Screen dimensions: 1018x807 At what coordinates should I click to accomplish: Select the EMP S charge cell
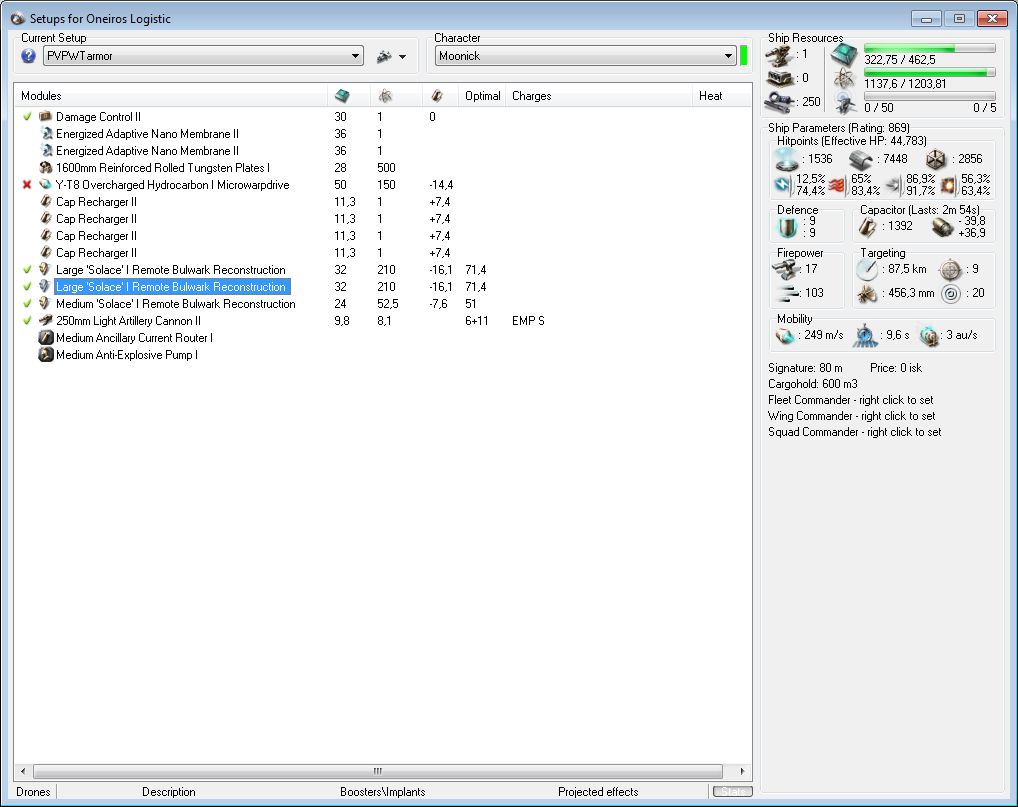pos(528,321)
